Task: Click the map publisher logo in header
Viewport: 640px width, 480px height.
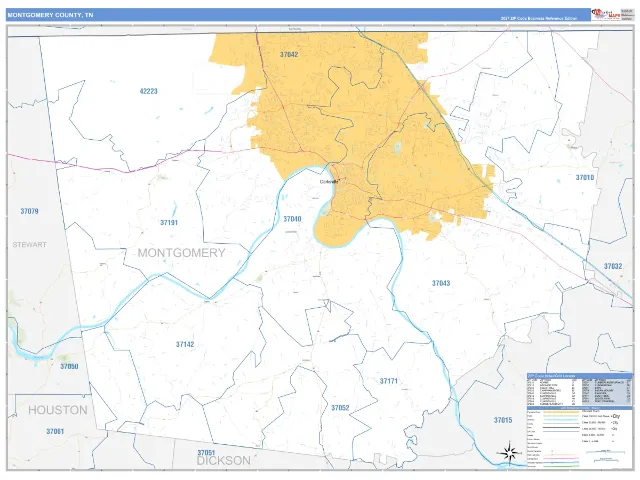Action: pos(606,15)
